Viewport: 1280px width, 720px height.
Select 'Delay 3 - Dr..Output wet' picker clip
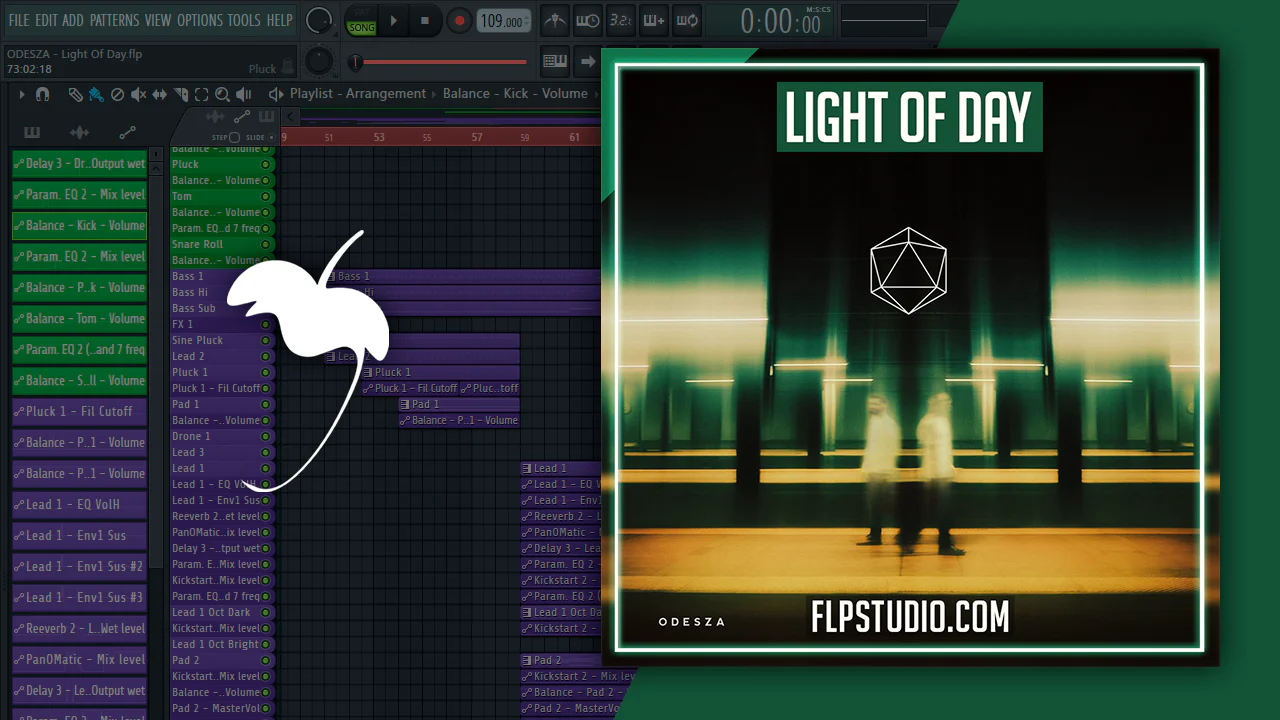tap(80, 164)
